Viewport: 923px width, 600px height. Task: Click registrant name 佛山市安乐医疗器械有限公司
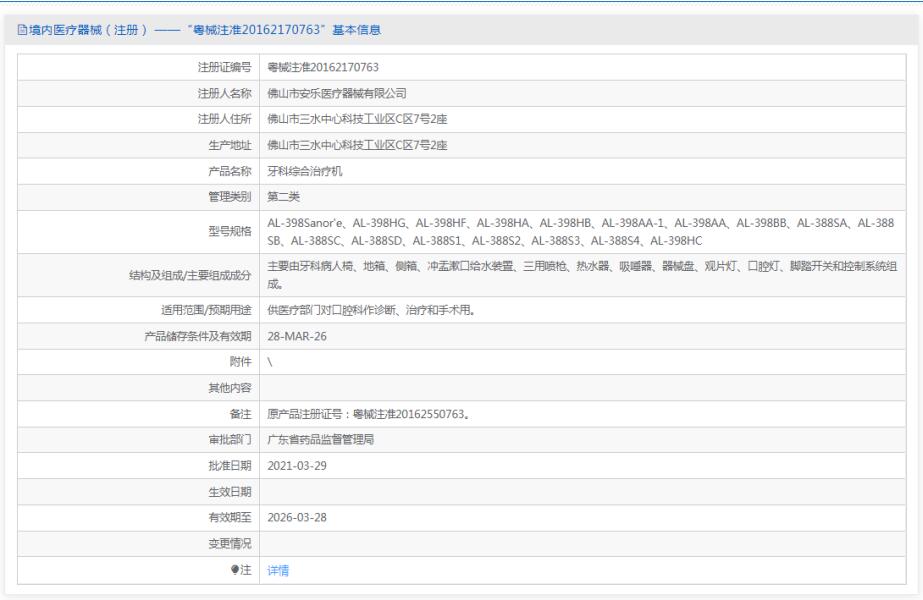(x=337, y=93)
